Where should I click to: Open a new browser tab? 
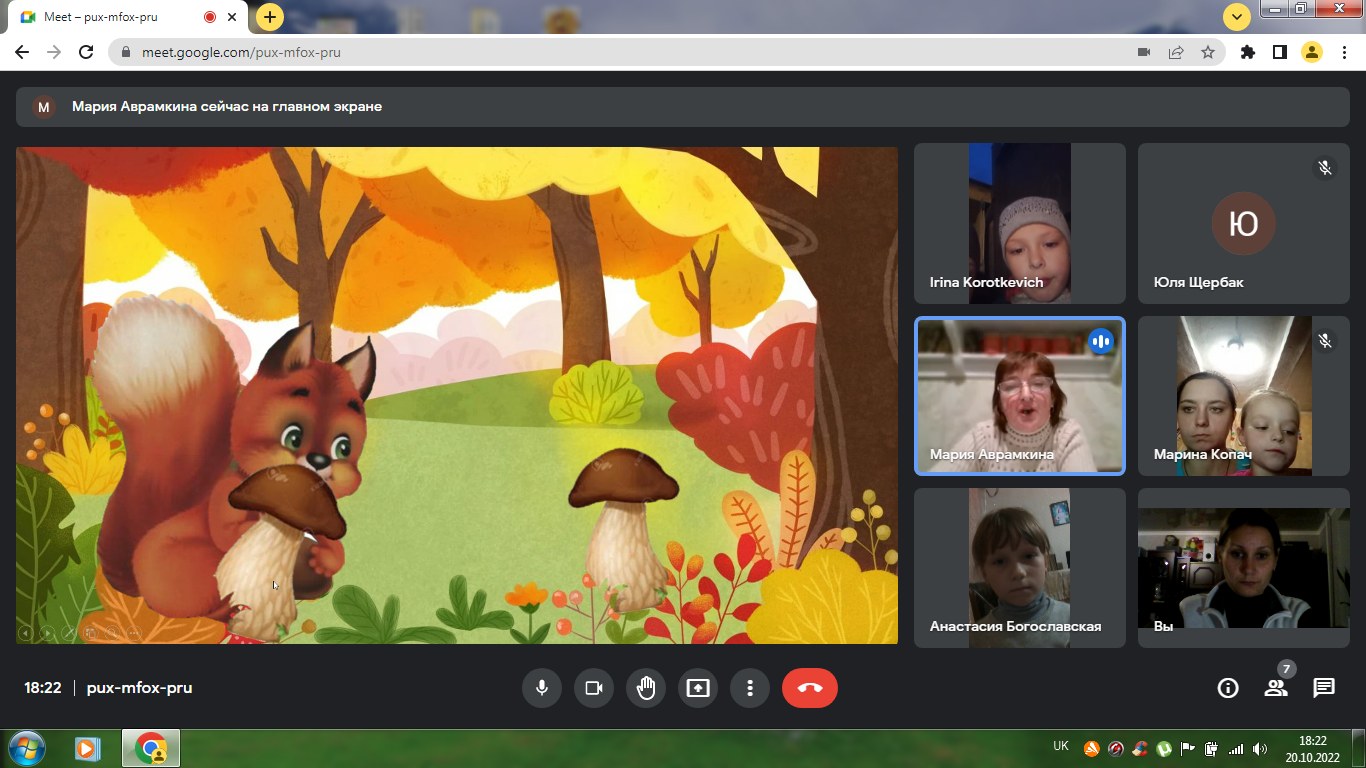click(269, 17)
